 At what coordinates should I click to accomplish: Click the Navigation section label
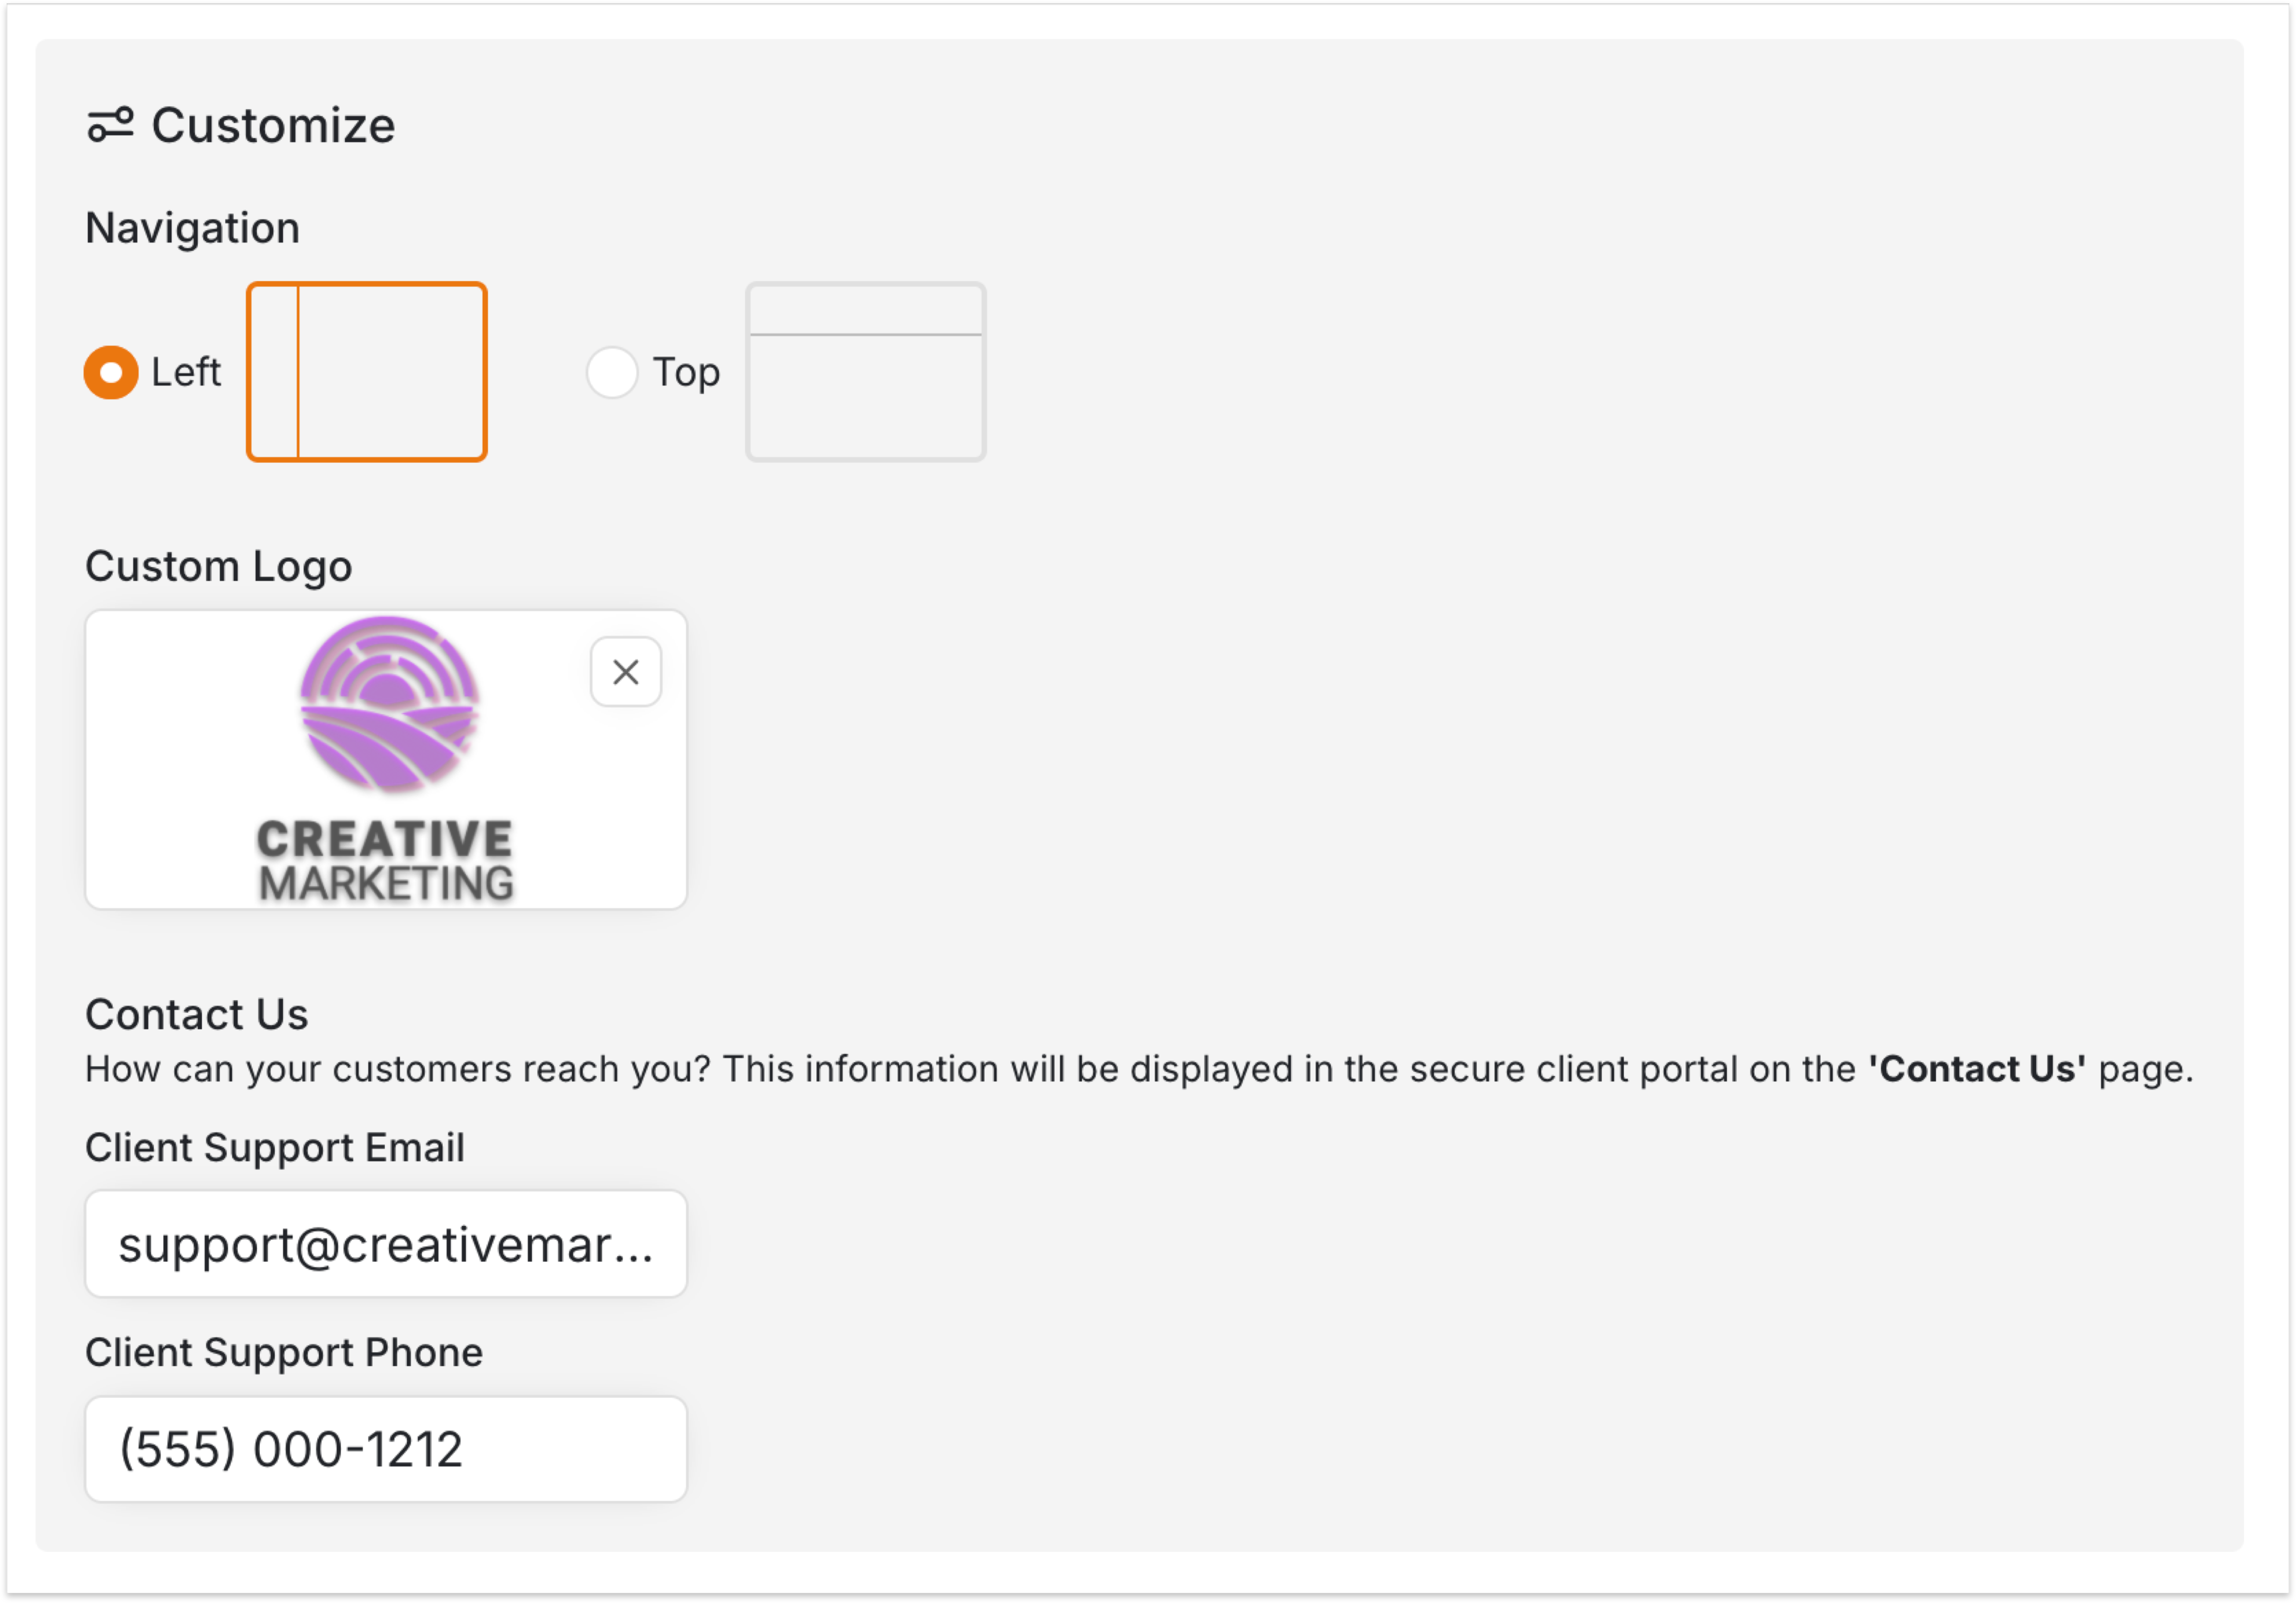pos(192,228)
